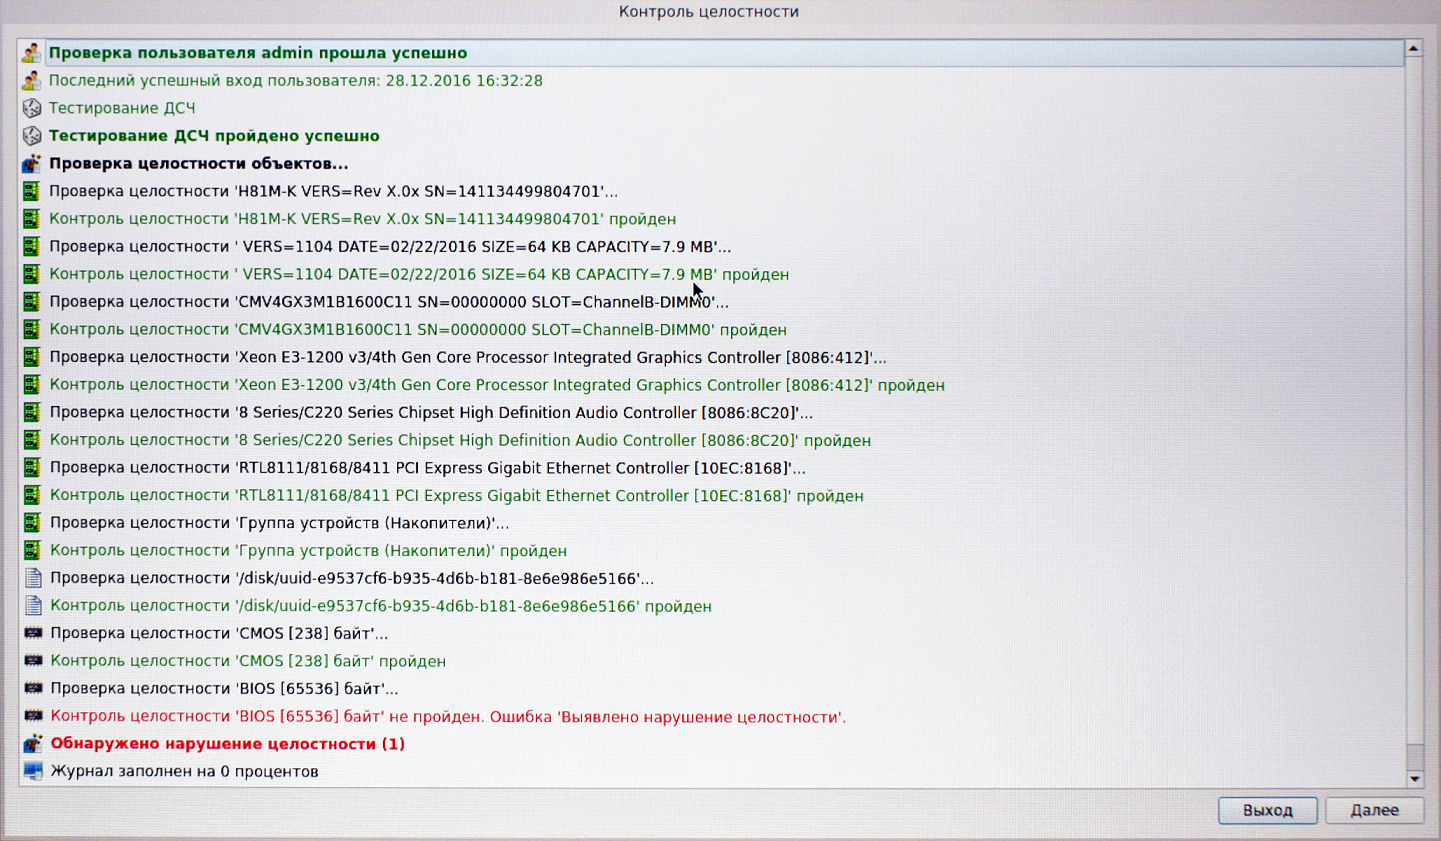Click the icon beside 'Проверка целостности CMV4GX3M1B1600C11'
The width and height of the screenshot is (1441, 841).
pyautogui.click(x=31, y=302)
